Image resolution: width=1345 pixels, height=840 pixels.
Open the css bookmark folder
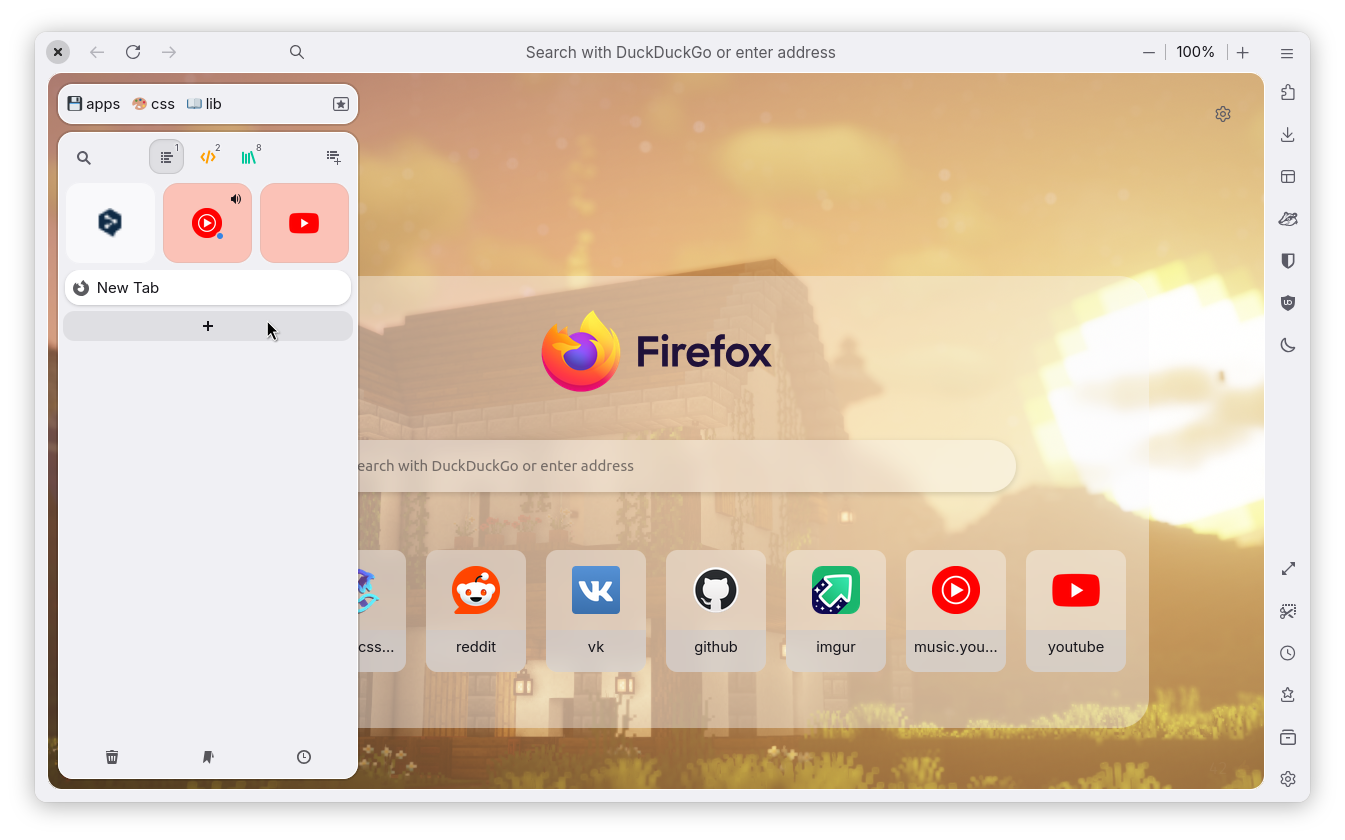153,104
